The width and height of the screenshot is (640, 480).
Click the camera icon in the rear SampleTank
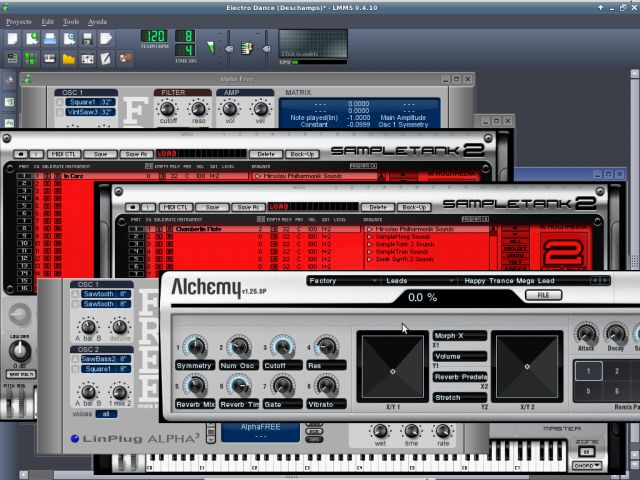pos(21,154)
